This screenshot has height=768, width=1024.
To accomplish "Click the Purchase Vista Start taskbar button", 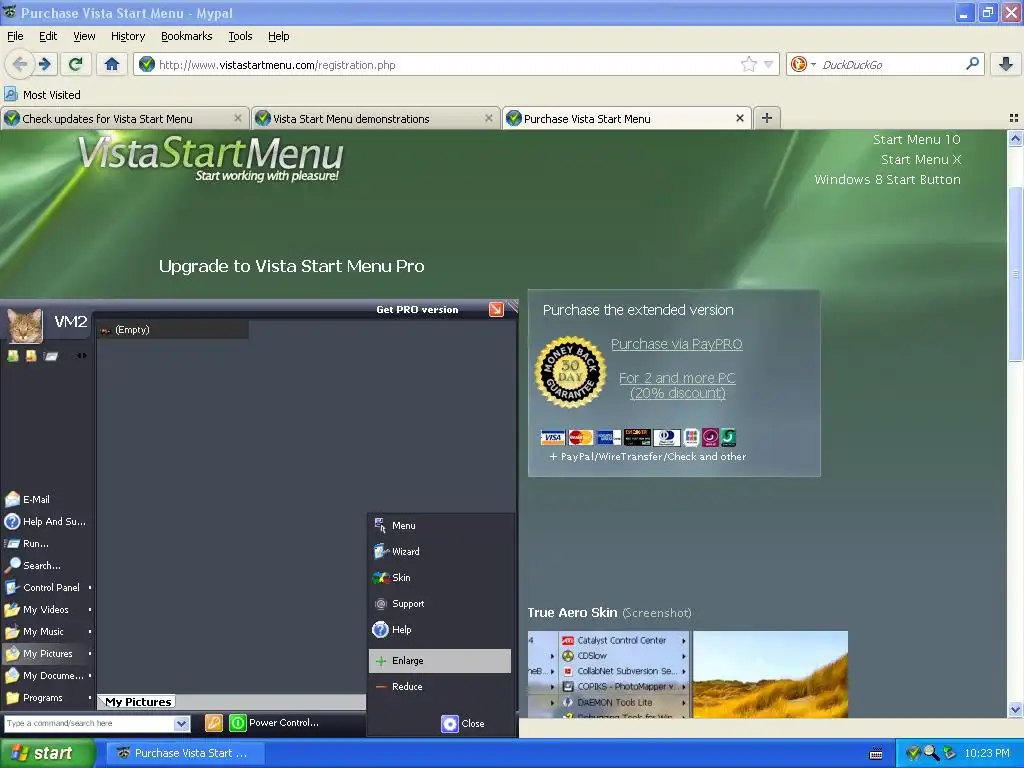I will (184, 753).
